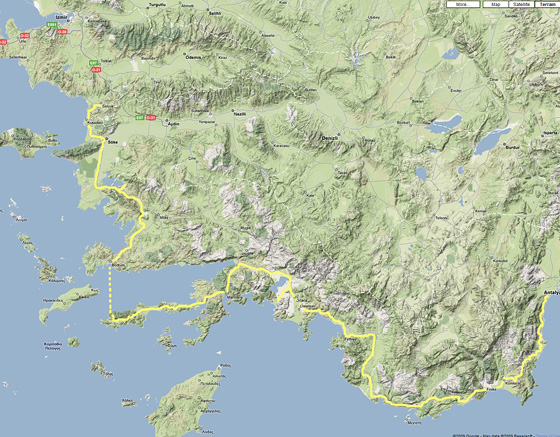560x437 pixels.
Task: Open the More... layers menu
Action: [463, 5]
